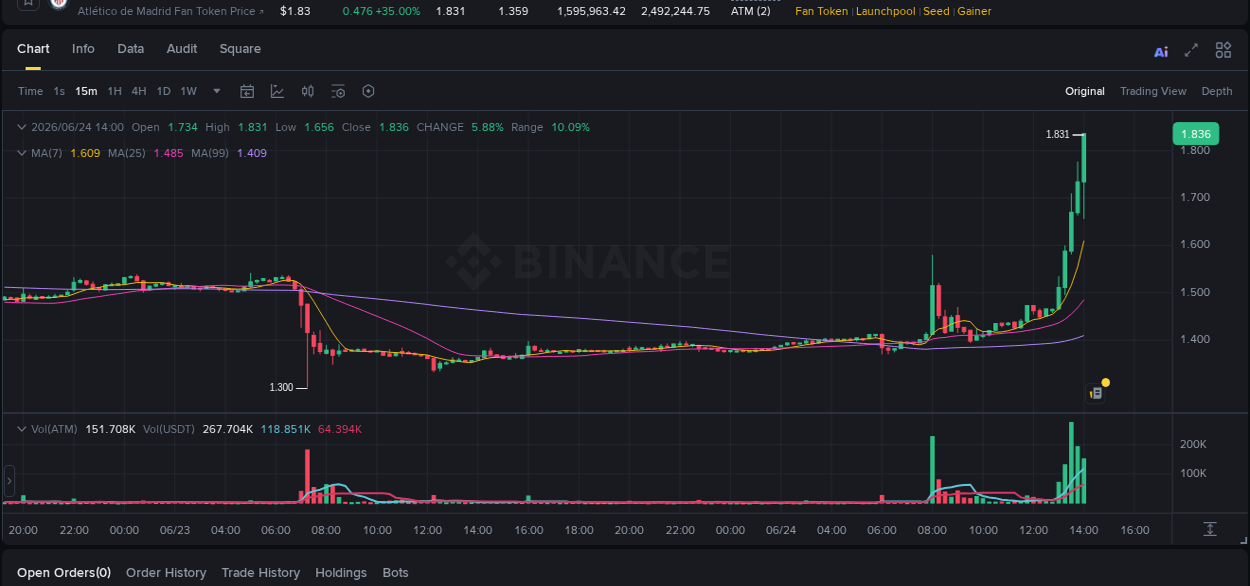Click the reset chart scale icon

(1210, 528)
